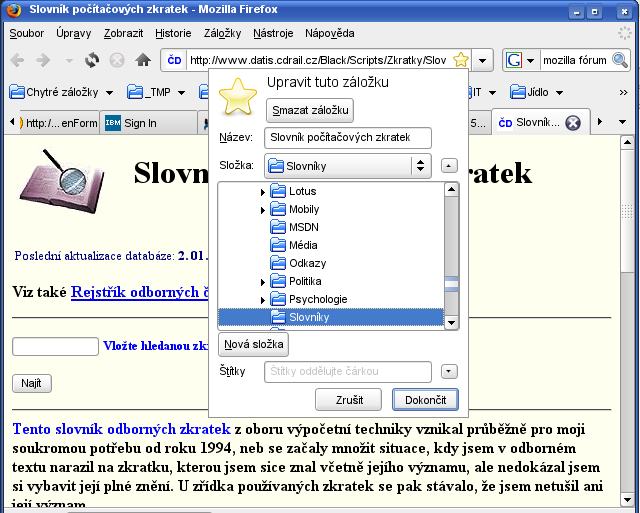This screenshot has width=640, height=513.
Task: Click the bookmark star in the address bar
Action: tap(460, 60)
